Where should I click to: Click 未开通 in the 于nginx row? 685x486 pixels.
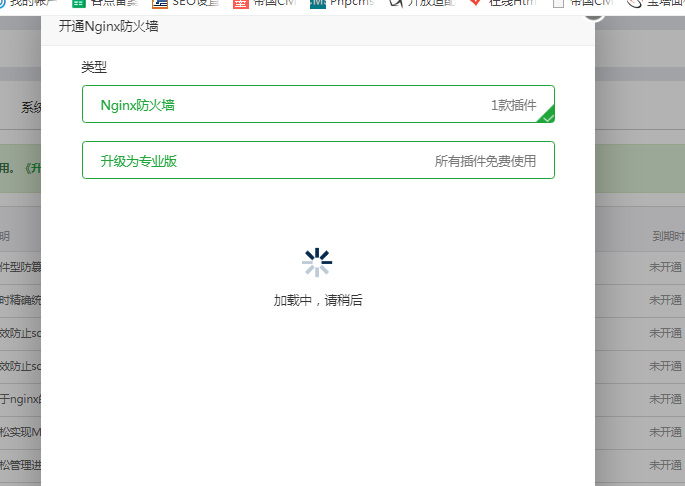(x=665, y=399)
